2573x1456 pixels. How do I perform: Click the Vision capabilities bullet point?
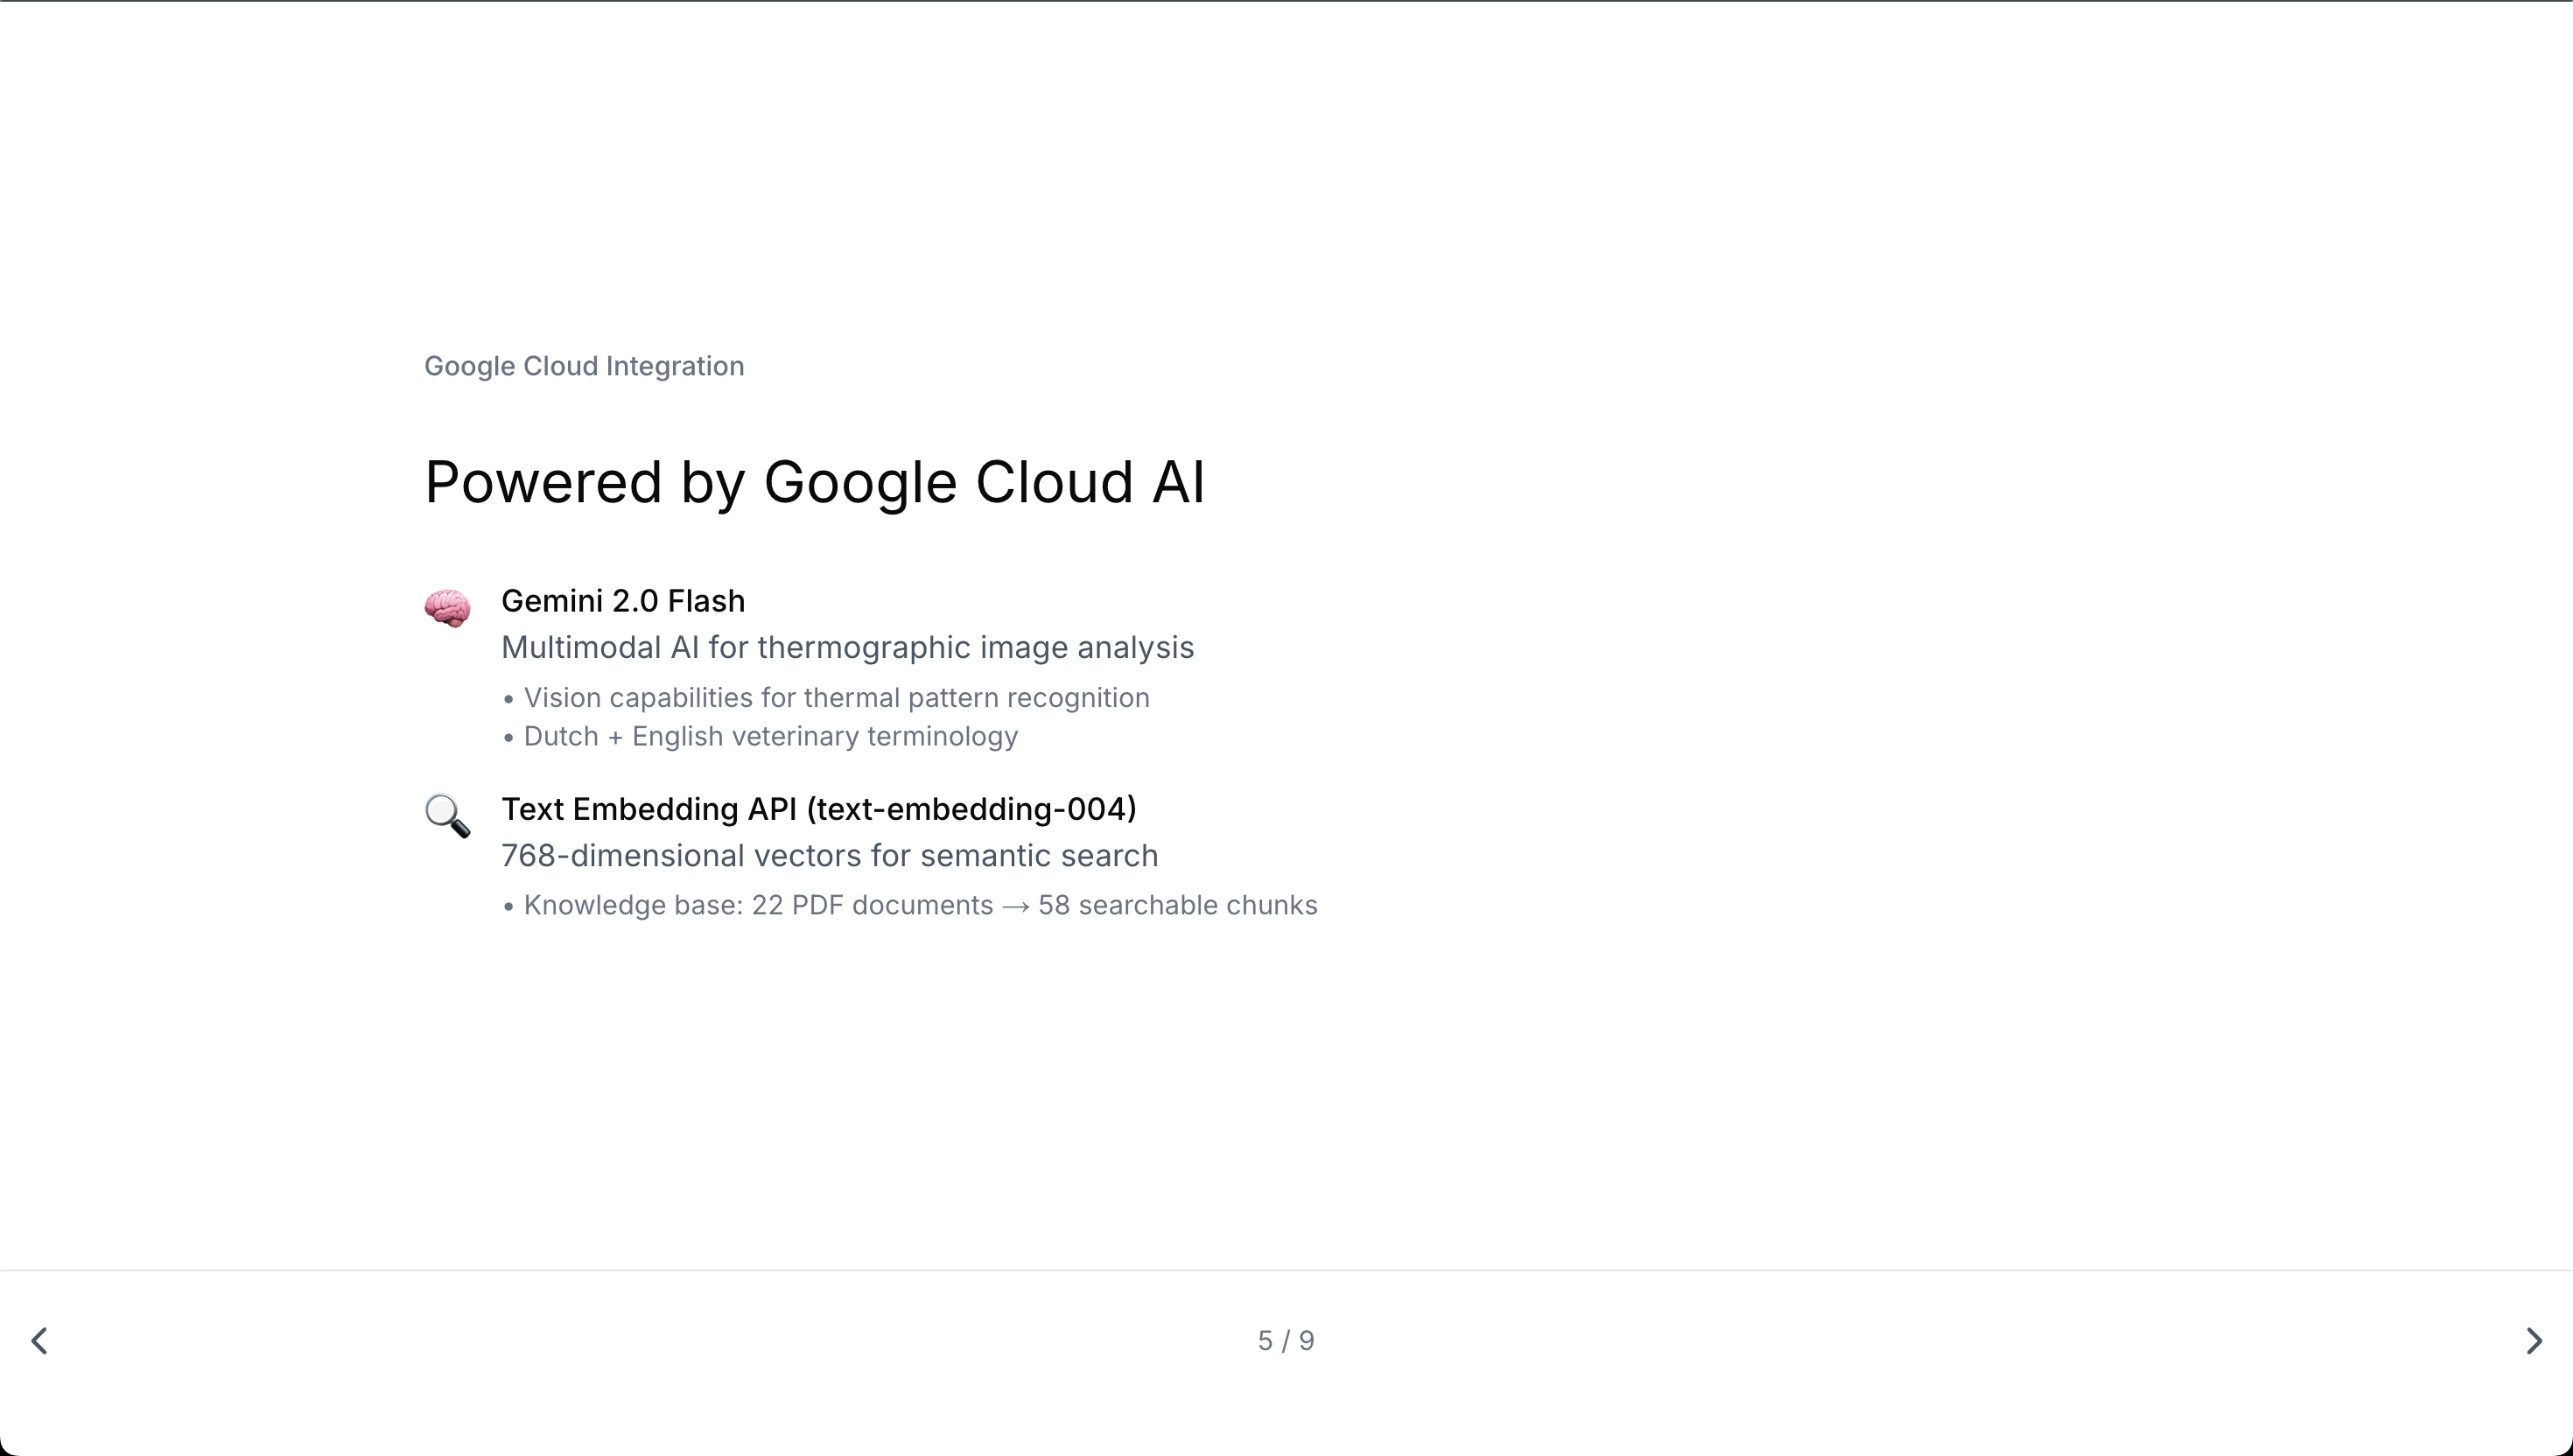click(x=836, y=698)
